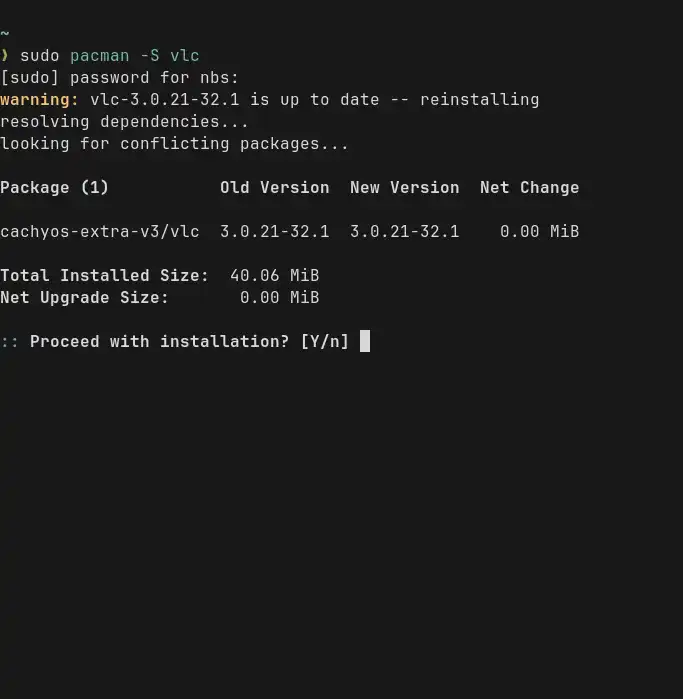Click the "looking for conflicting packages..." line

click(174, 144)
